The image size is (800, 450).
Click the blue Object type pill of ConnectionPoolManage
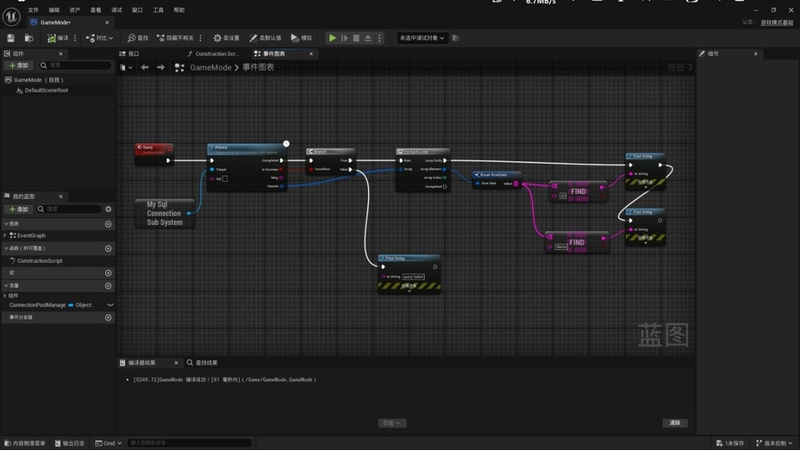pos(71,305)
